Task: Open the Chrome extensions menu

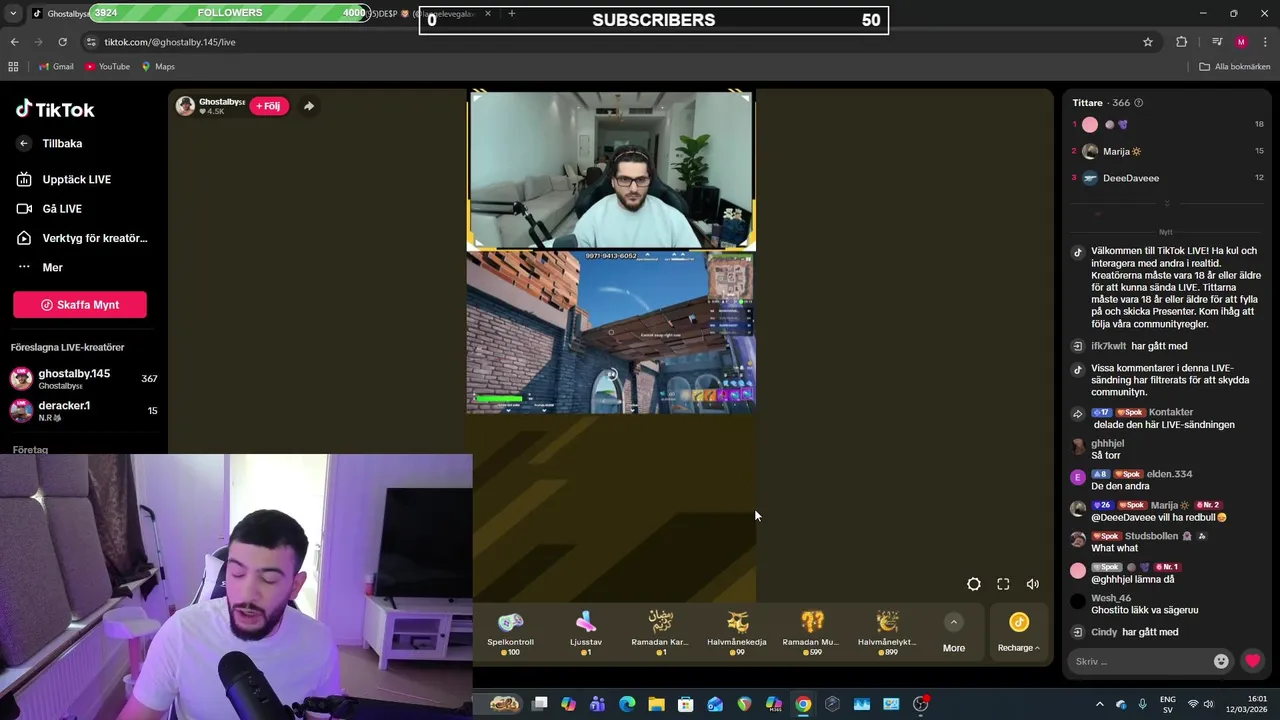Action: pos(1182,42)
